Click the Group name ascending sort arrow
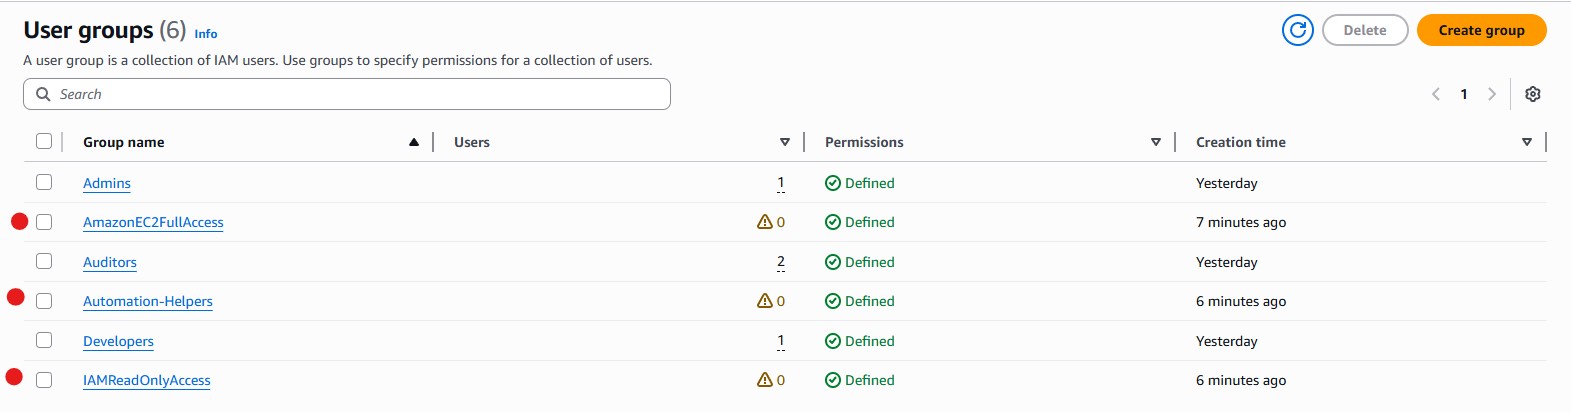 pos(414,142)
